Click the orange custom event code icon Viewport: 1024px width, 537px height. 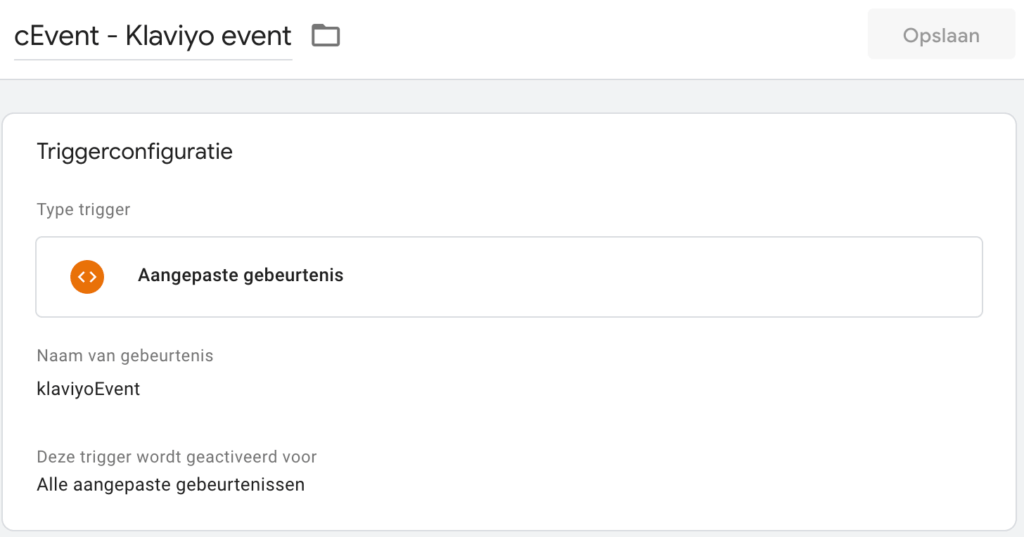(87, 276)
